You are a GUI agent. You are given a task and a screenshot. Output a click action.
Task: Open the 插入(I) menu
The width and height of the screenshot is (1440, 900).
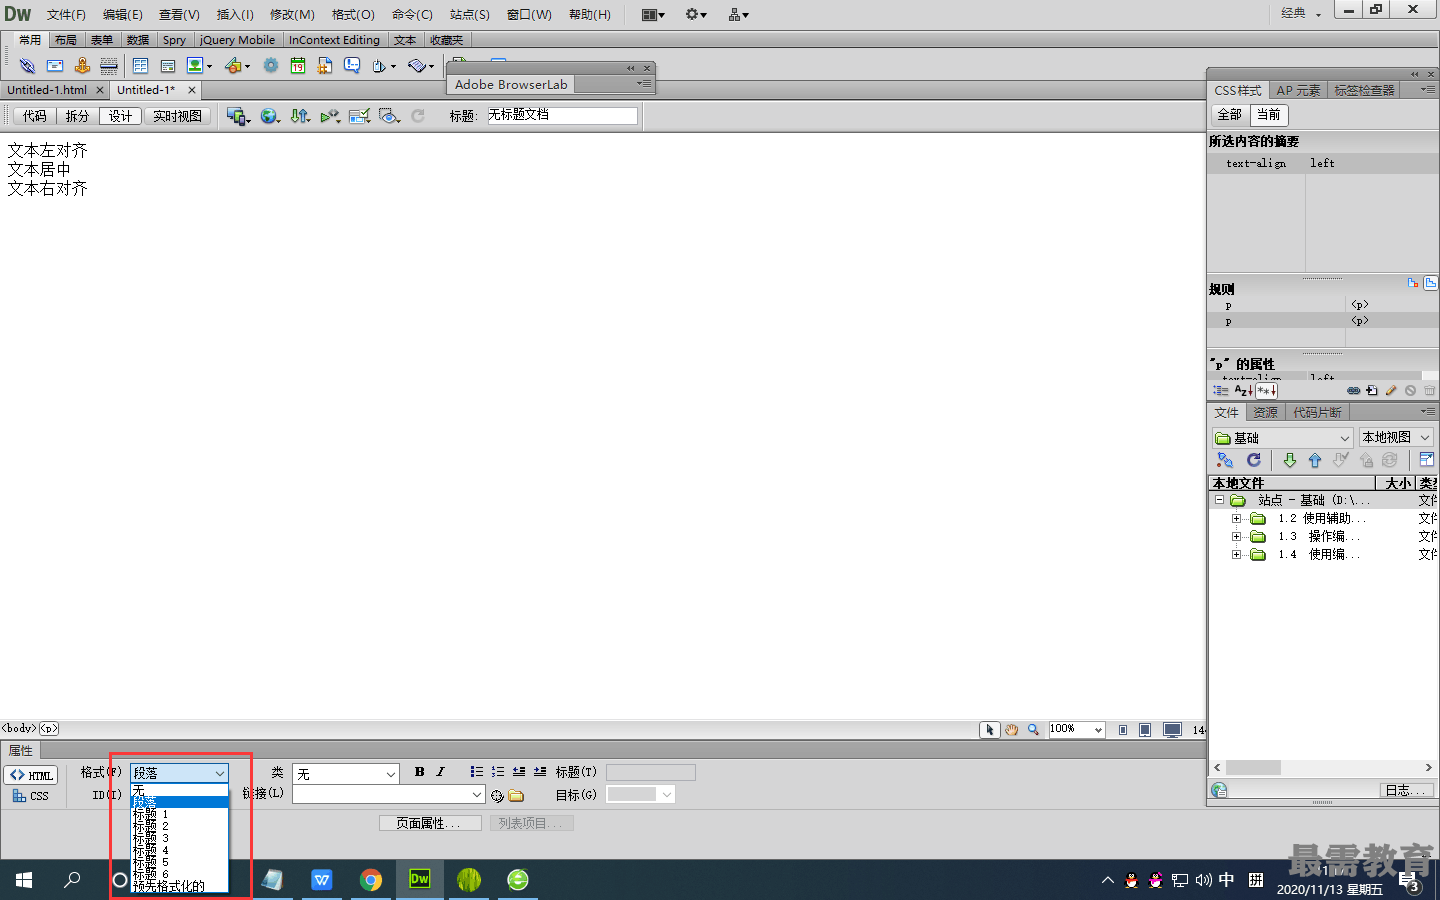235,14
